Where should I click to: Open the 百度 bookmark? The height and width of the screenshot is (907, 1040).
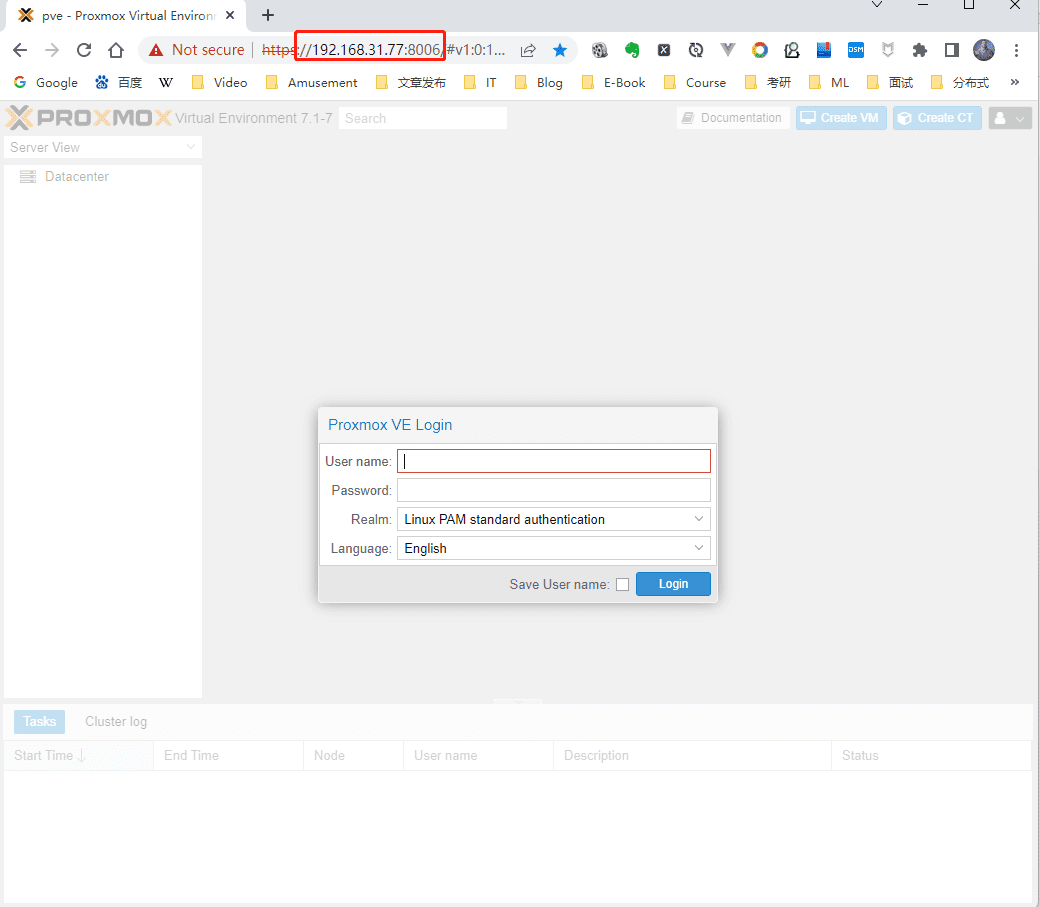[119, 82]
